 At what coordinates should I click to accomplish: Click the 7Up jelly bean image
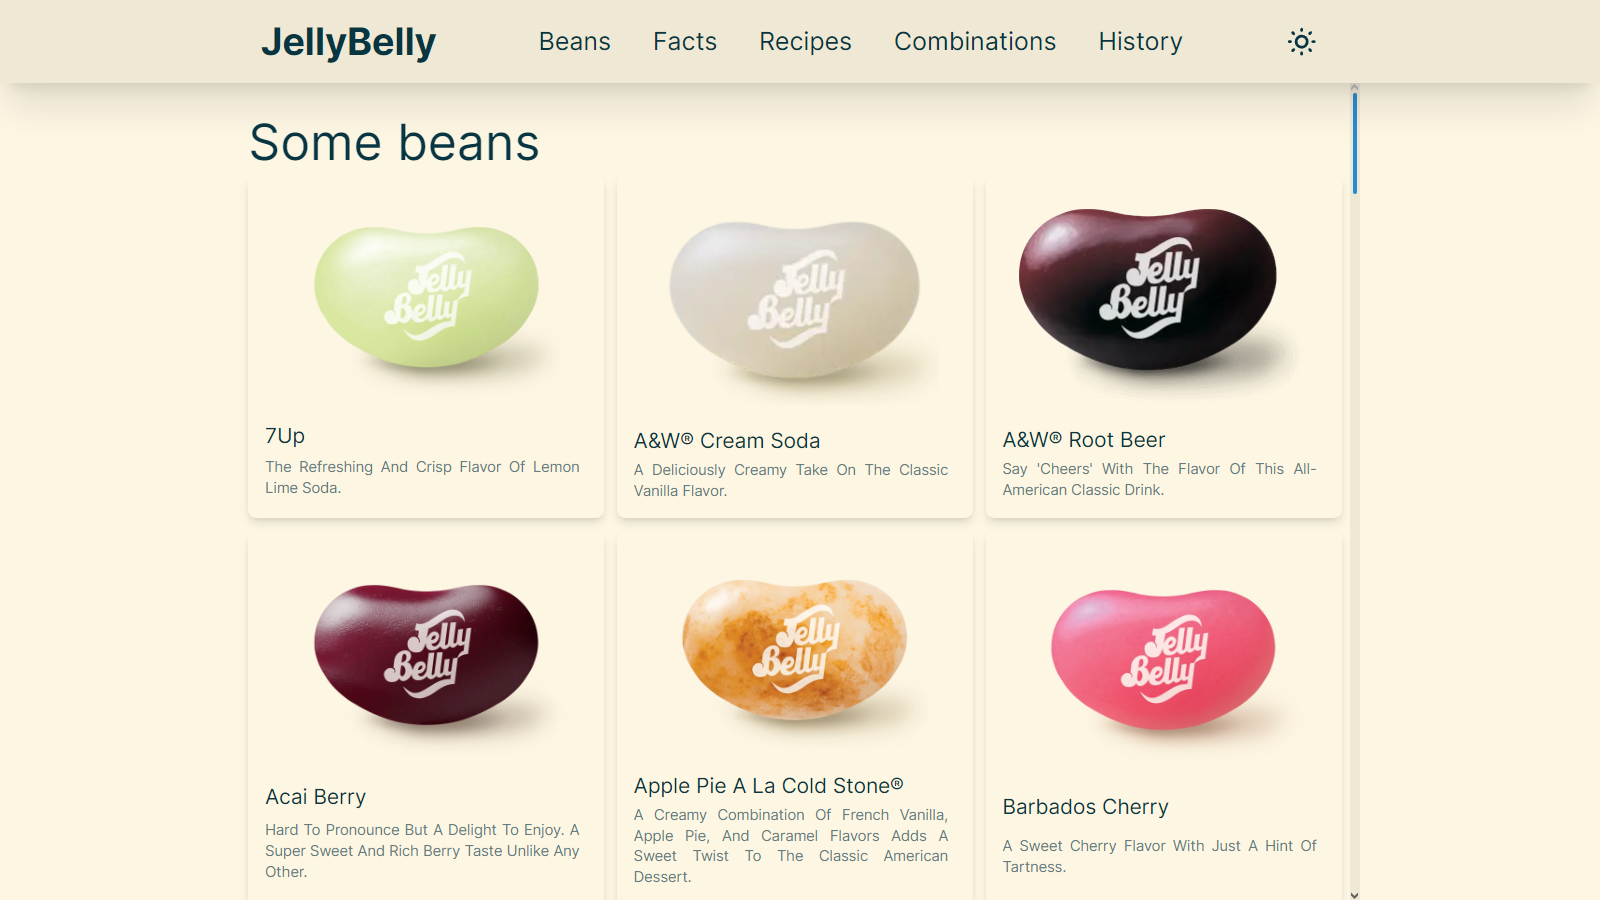(x=426, y=297)
